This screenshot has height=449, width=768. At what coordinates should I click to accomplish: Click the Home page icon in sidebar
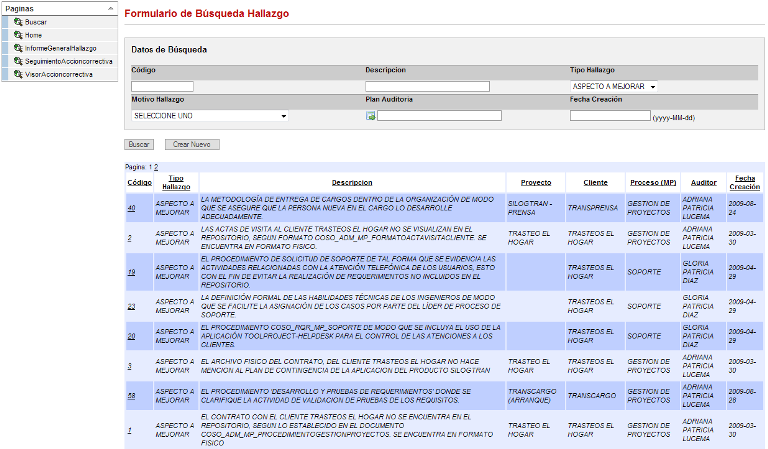coord(18,34)
